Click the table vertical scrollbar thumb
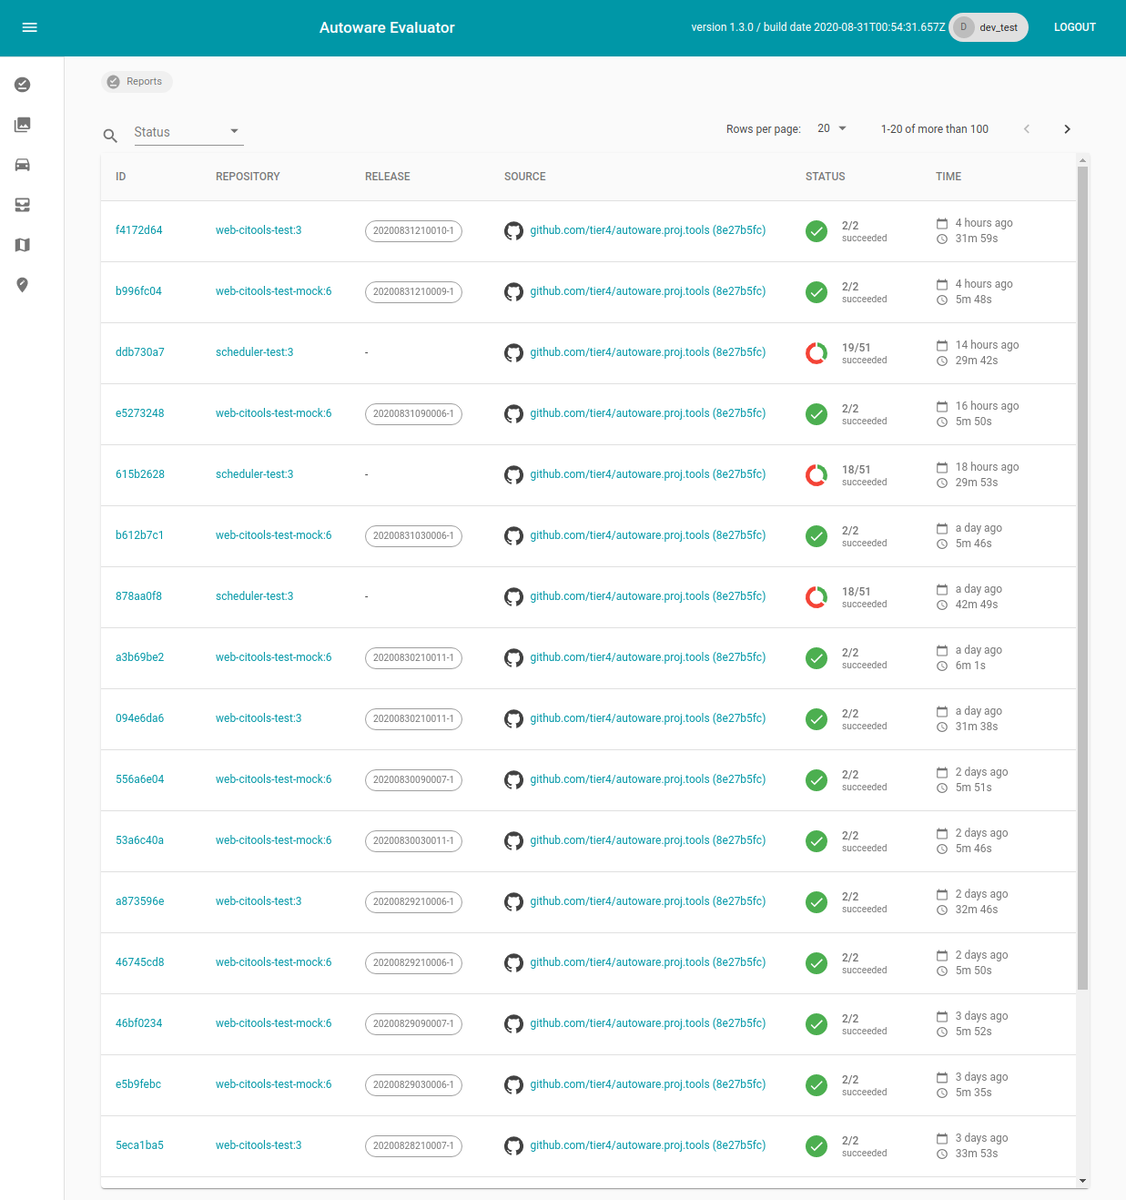1126x1200 pixels. pos(1083,578)
